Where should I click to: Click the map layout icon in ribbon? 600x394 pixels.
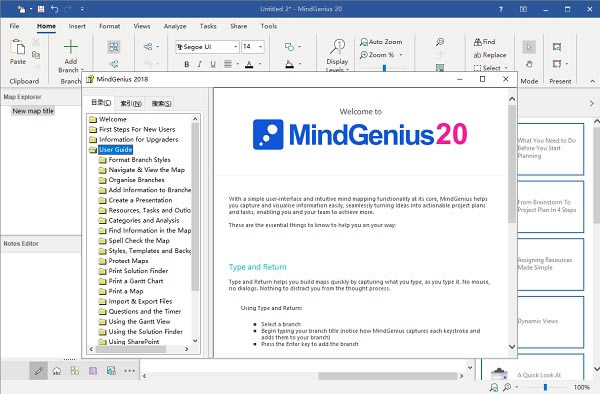tap(114, 47)
